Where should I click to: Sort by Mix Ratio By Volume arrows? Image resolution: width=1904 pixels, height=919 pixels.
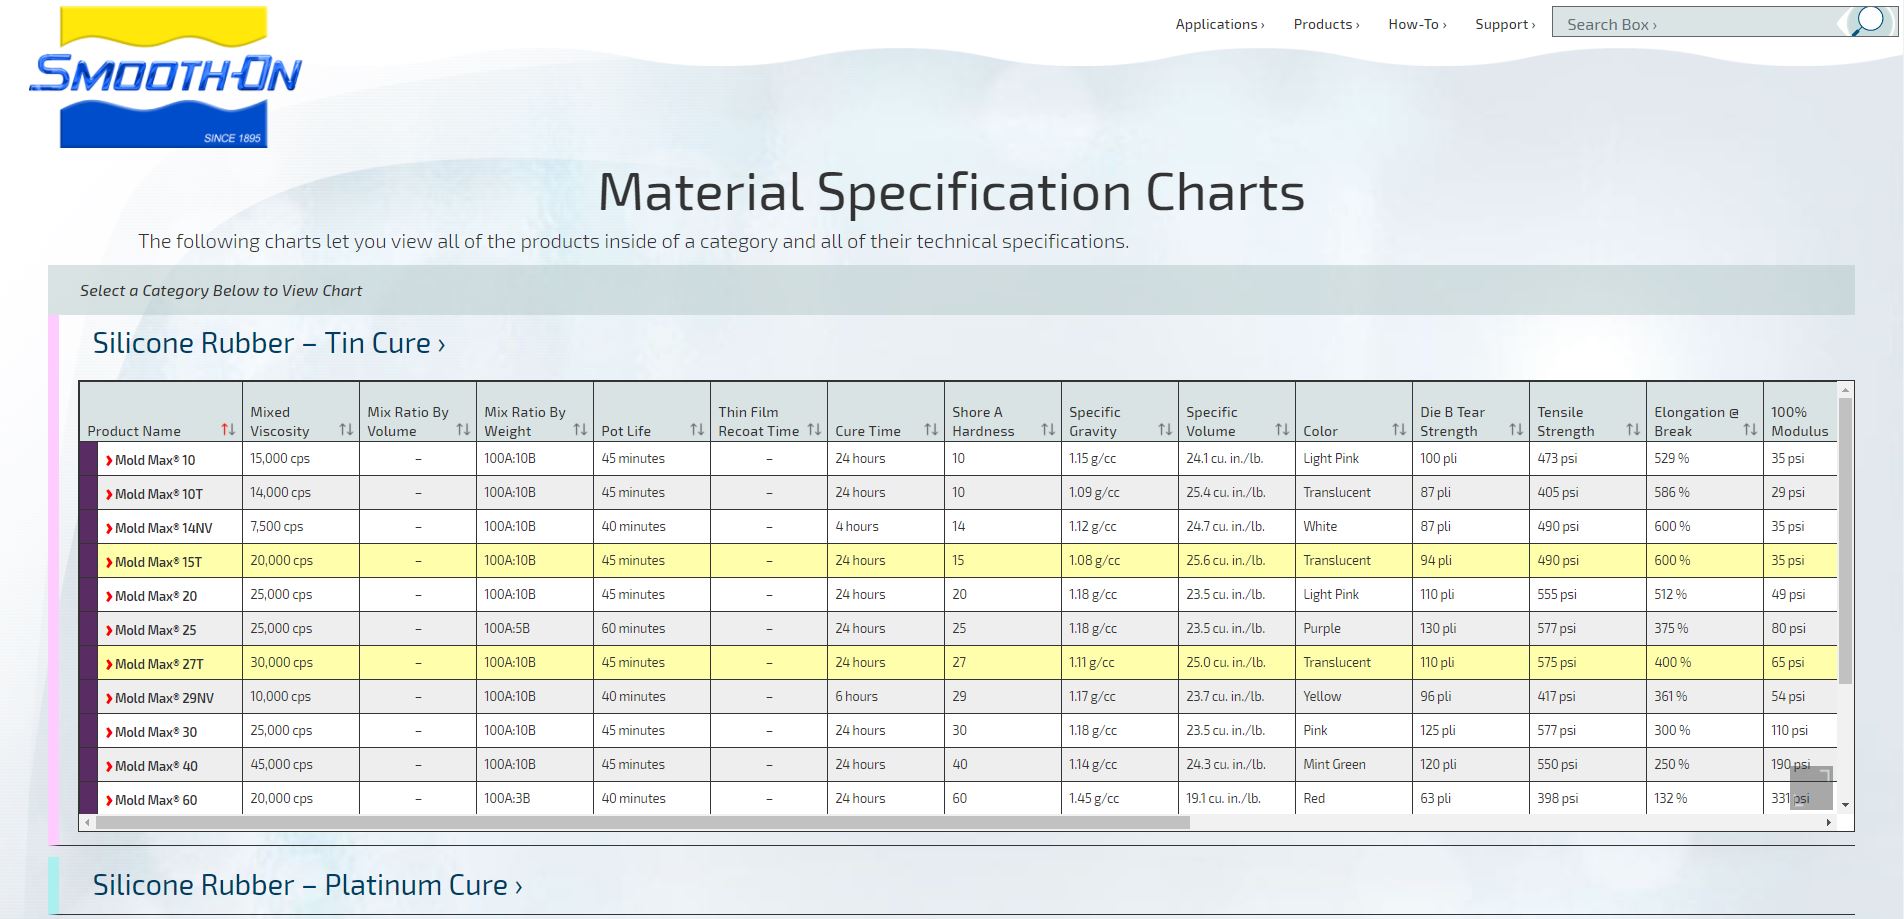tap(463, 430)
